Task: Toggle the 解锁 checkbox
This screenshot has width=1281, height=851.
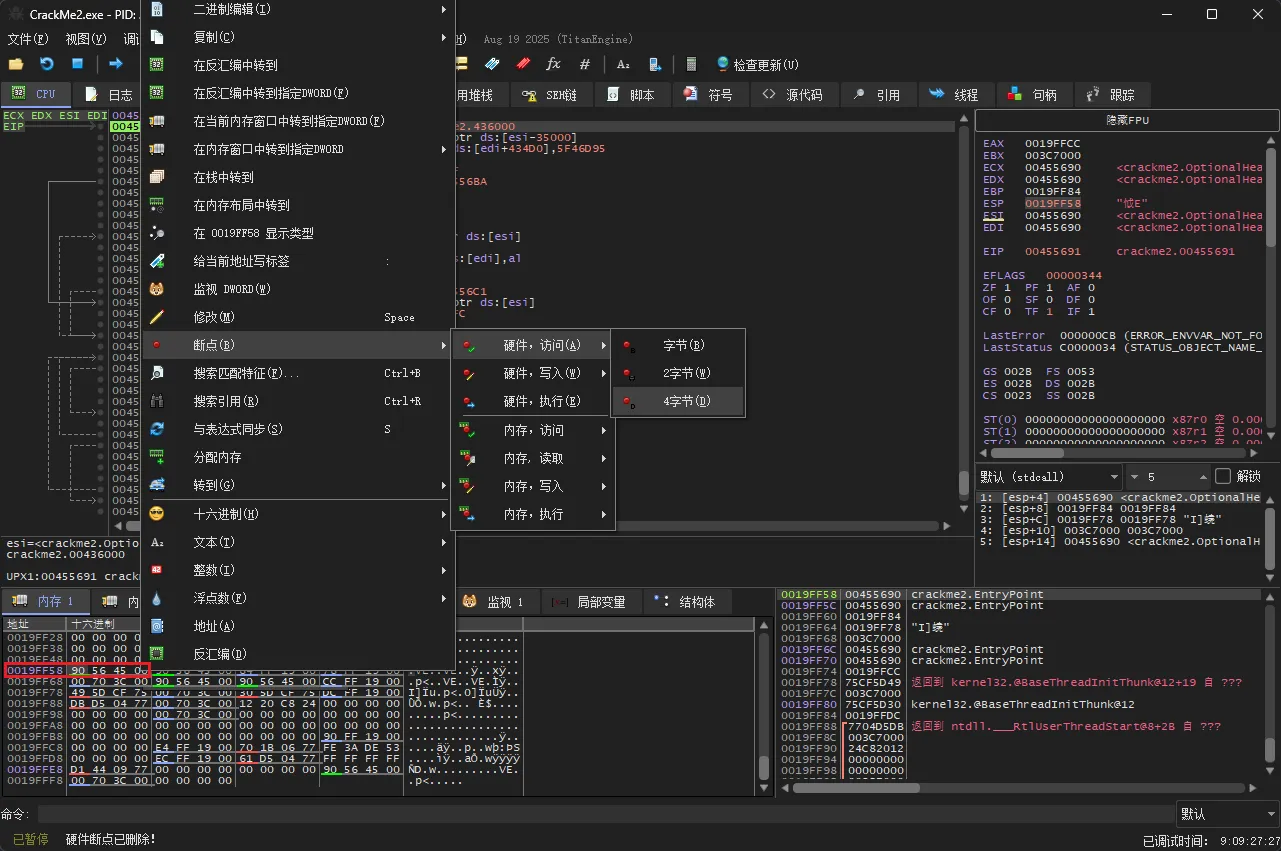Action: tap(1223, 476)
